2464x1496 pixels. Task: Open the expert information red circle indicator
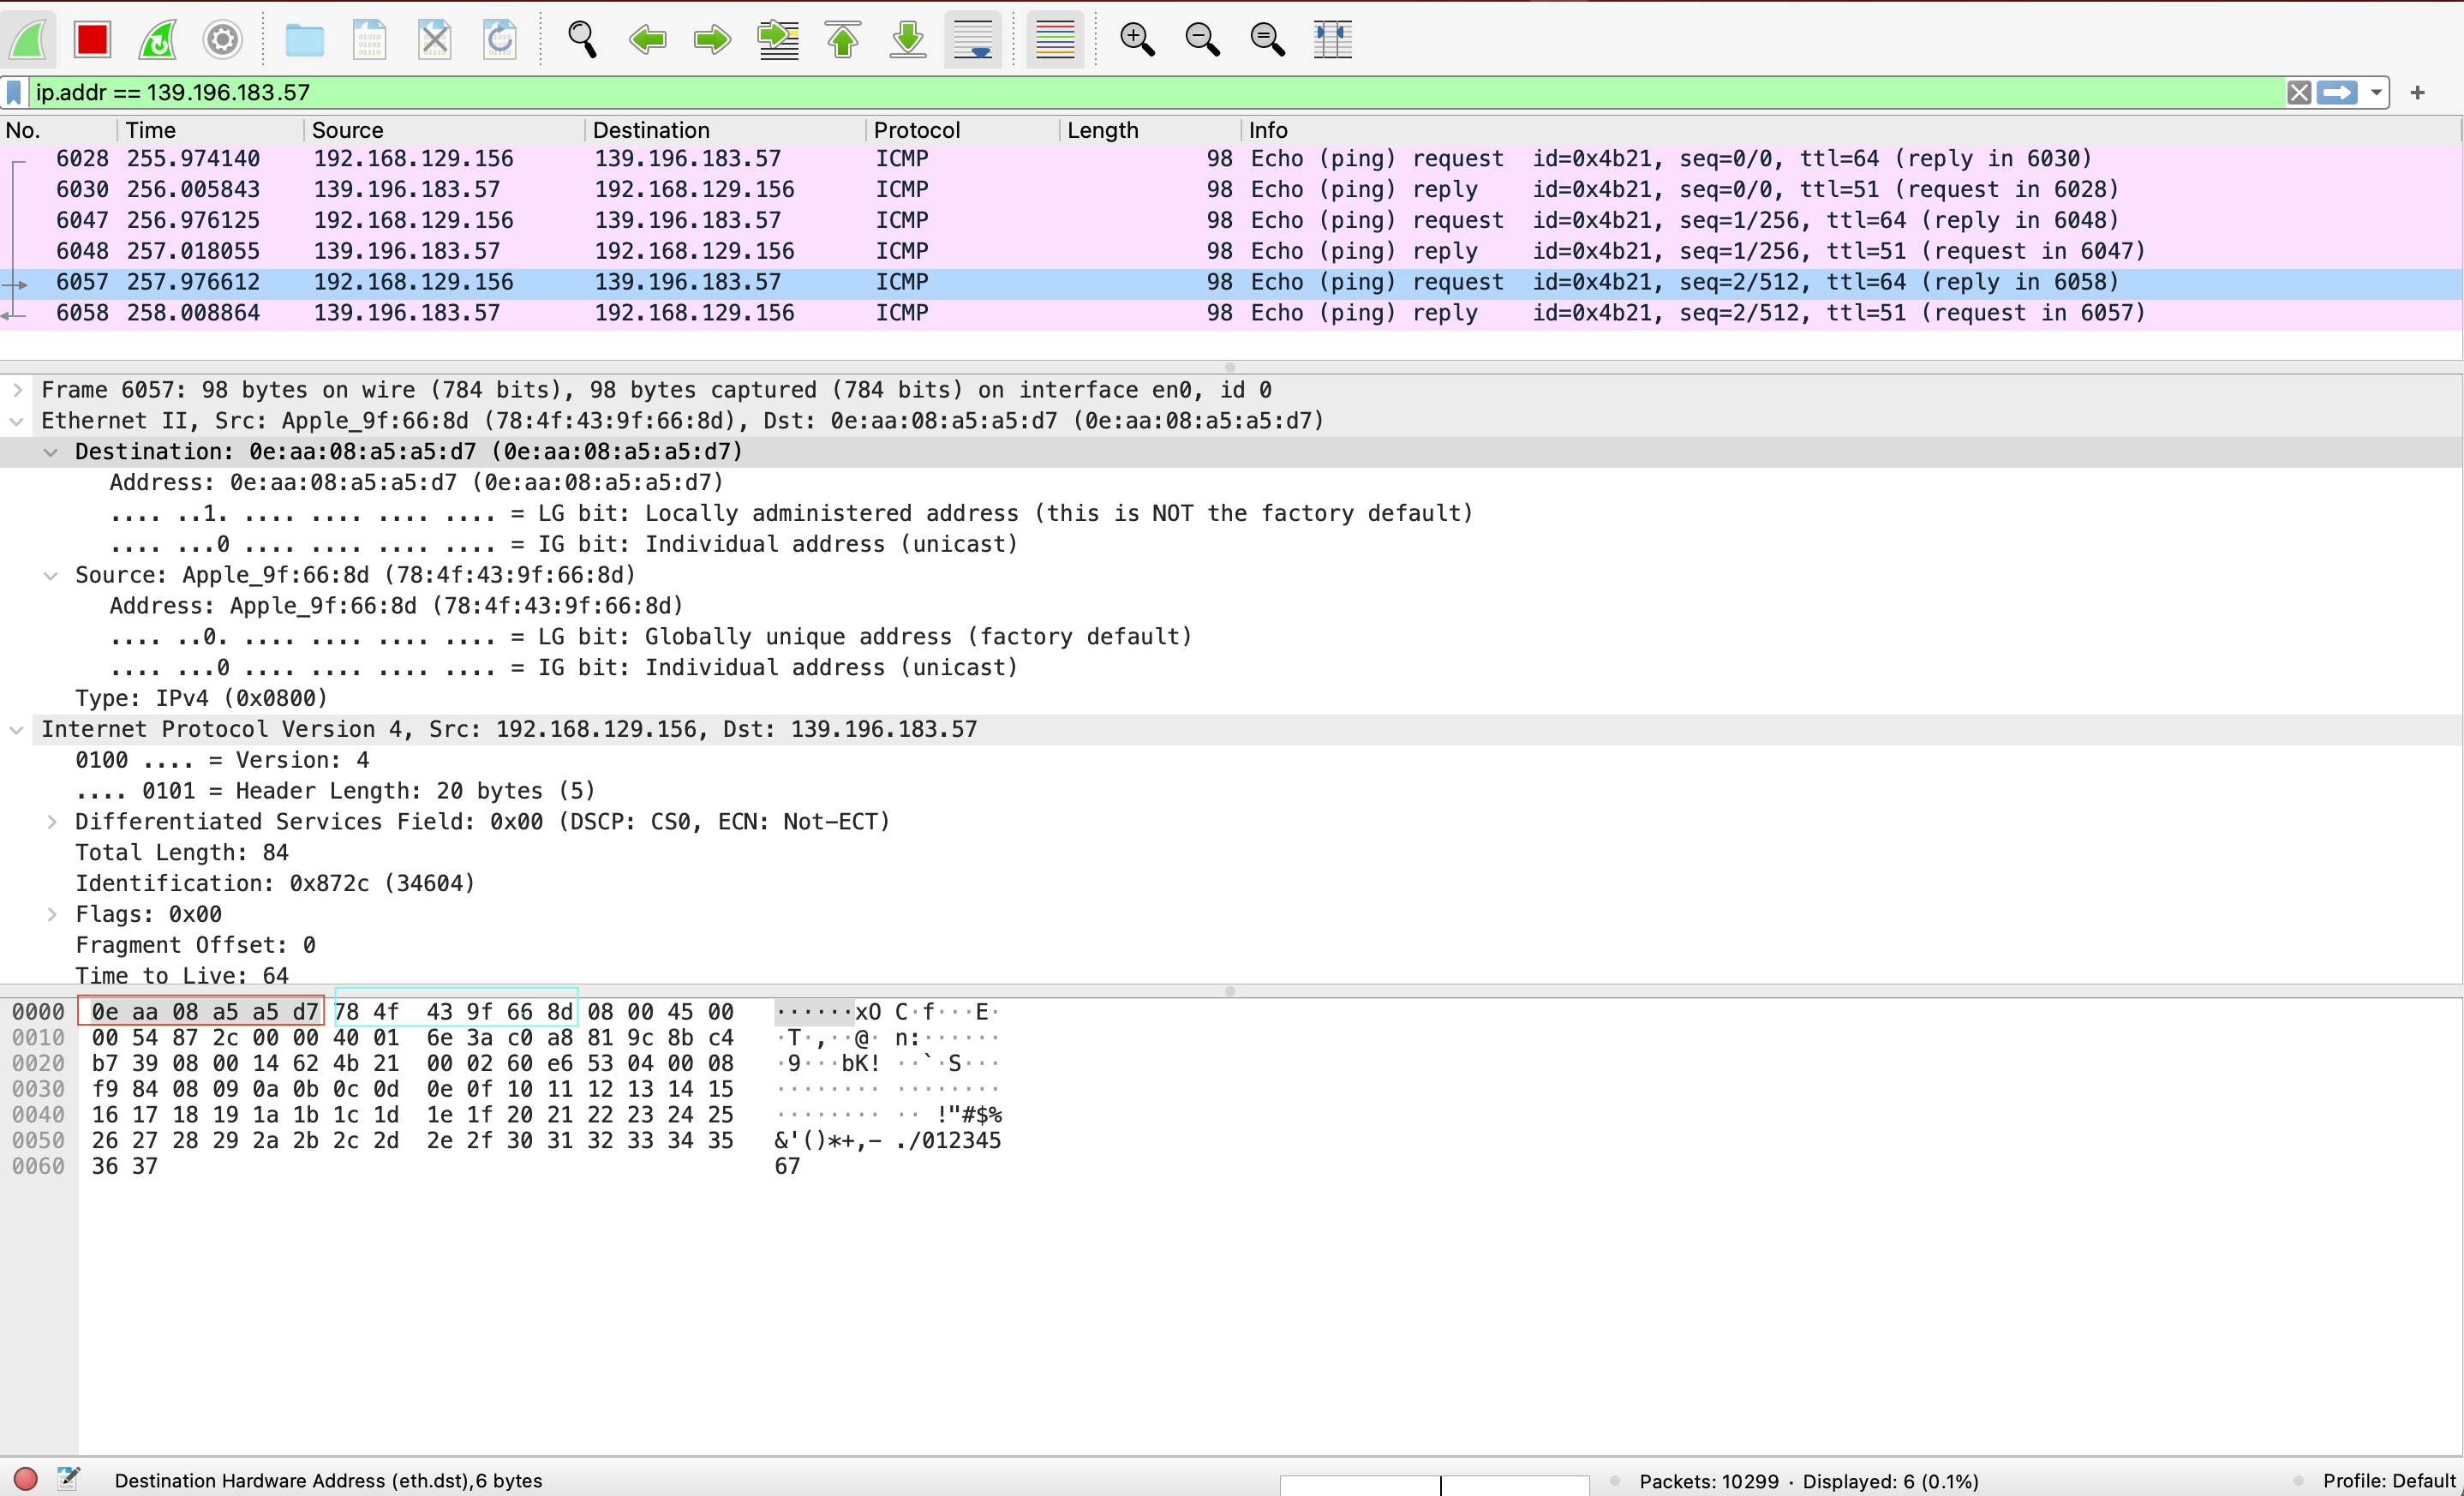26,1479
